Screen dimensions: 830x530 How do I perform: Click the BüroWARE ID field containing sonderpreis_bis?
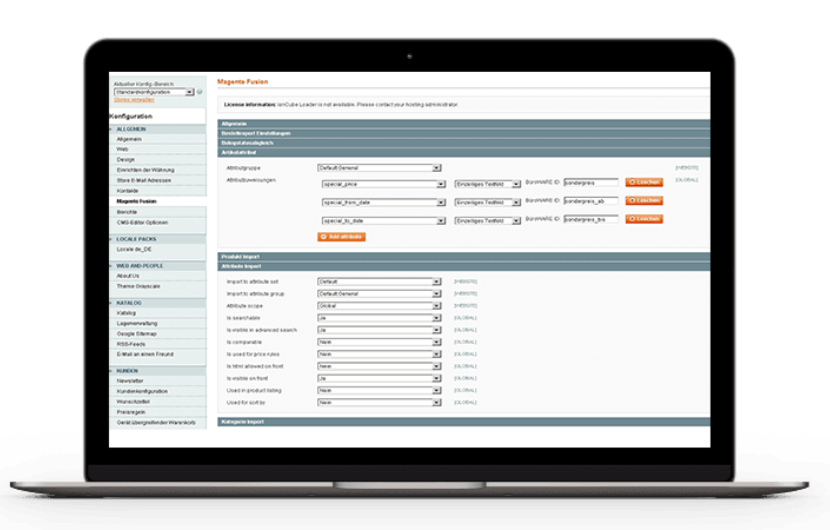(591, 219)
